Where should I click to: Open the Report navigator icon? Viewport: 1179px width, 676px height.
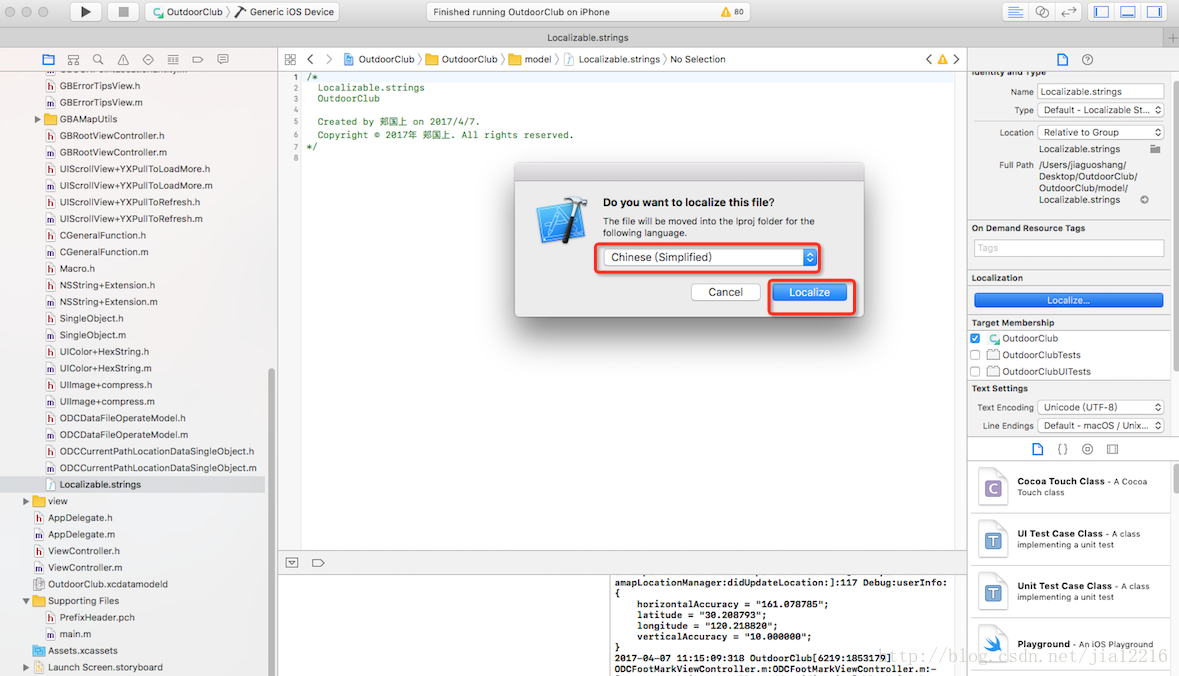click(x=223, y=59)
